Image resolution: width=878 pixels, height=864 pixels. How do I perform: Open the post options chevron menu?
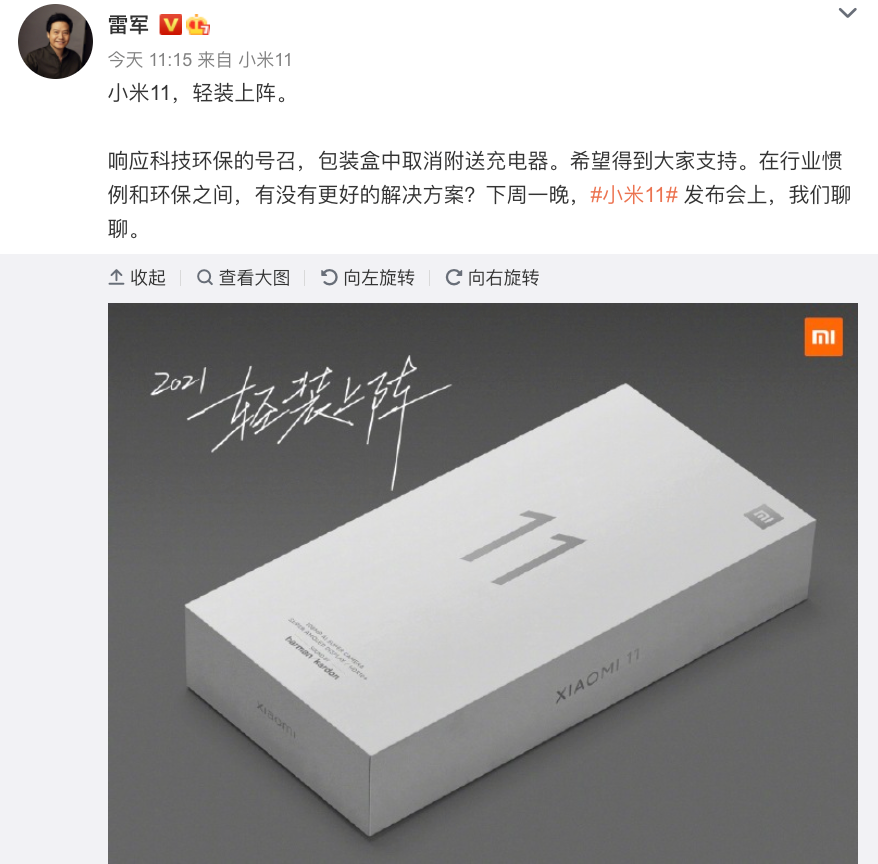point(847,12)
